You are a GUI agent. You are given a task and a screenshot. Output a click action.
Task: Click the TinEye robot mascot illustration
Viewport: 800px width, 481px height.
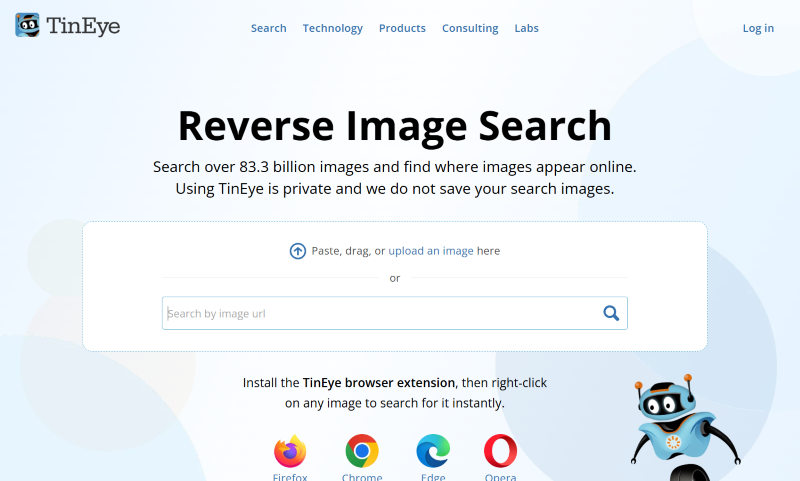(x=684, y=427)
